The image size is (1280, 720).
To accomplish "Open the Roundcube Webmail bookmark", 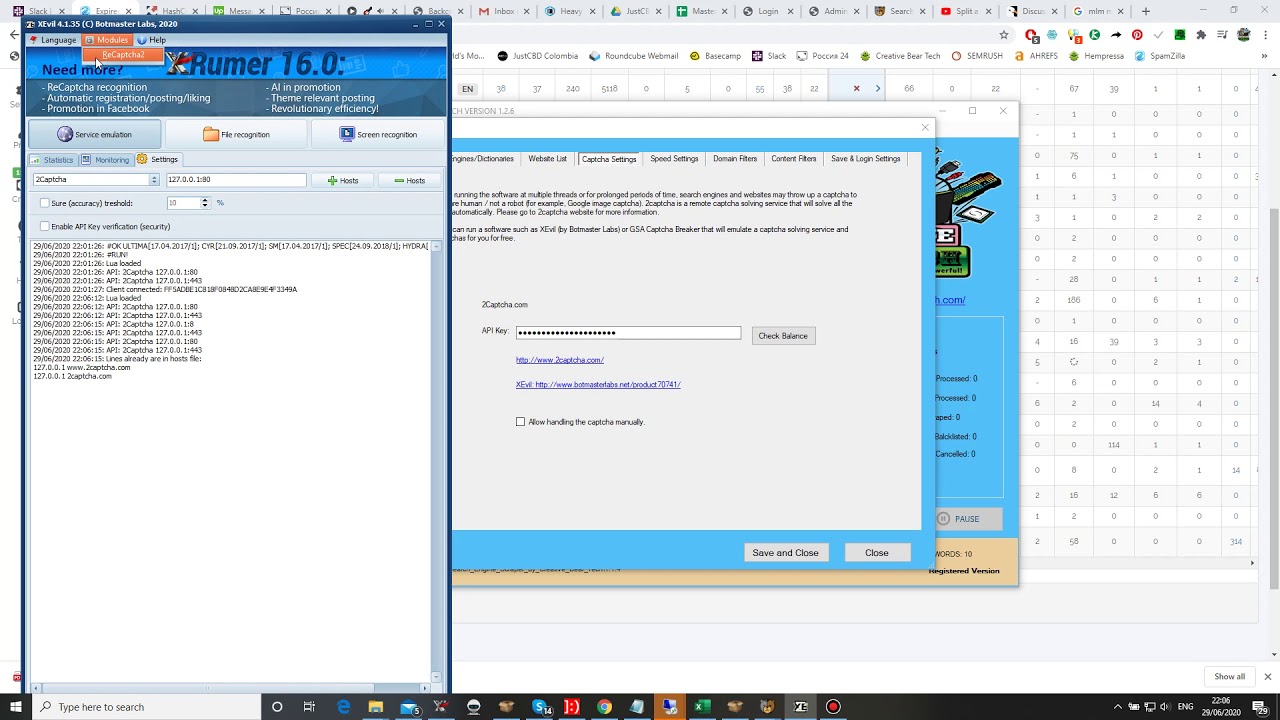I will pos(634,56).
